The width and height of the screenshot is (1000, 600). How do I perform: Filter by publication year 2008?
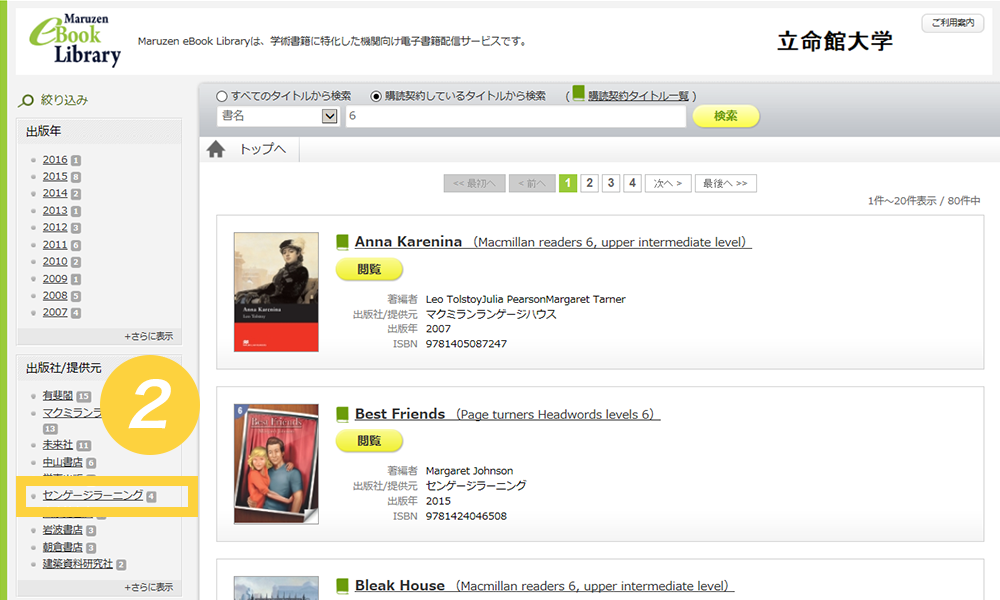coord(55,296)
